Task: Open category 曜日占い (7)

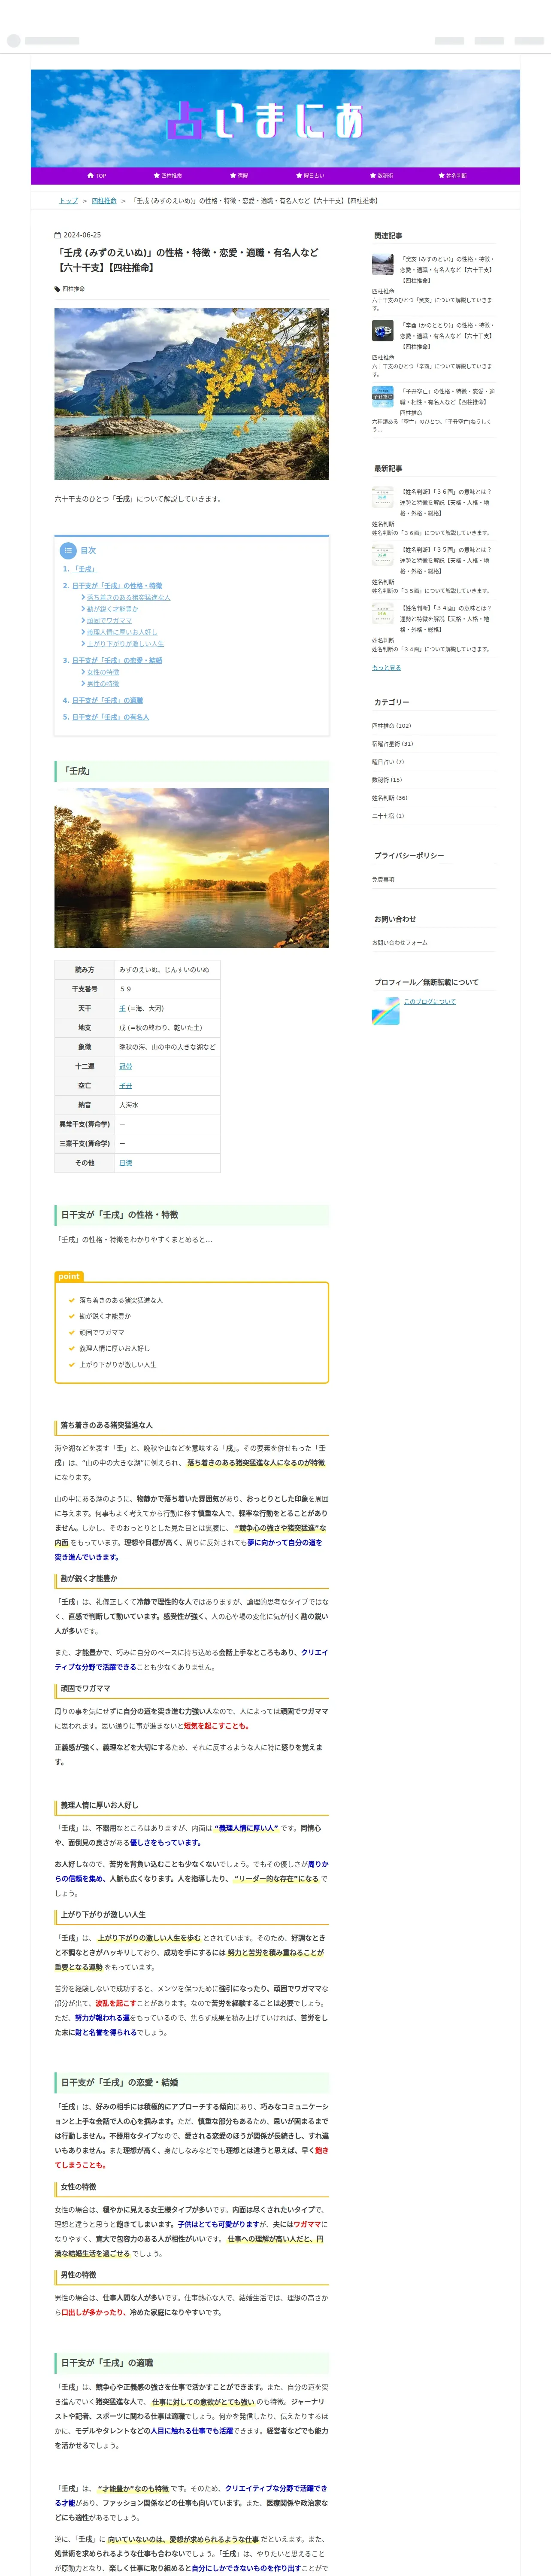Action: pos(388,762)
